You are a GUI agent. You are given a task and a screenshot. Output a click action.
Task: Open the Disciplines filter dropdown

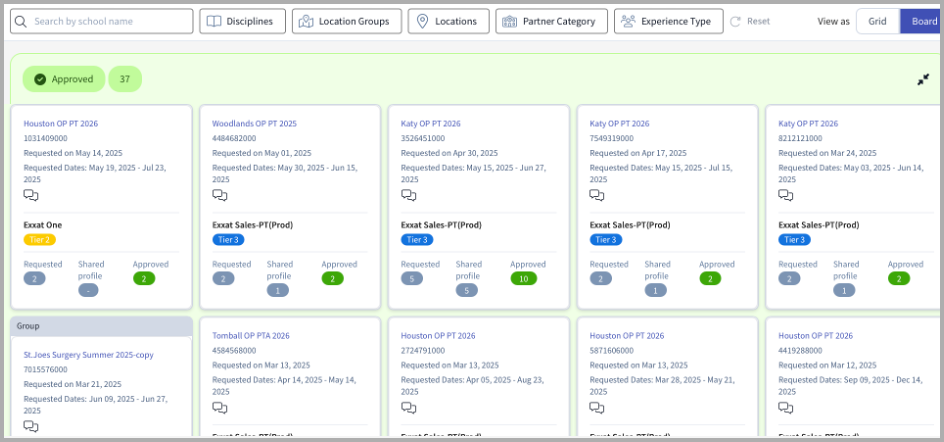243,22
